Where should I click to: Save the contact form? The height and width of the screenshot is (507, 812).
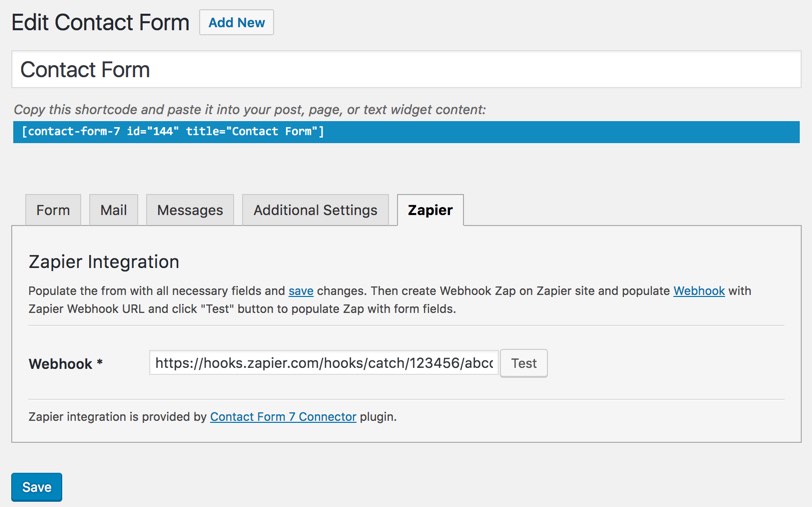click(x=37, y=487)
